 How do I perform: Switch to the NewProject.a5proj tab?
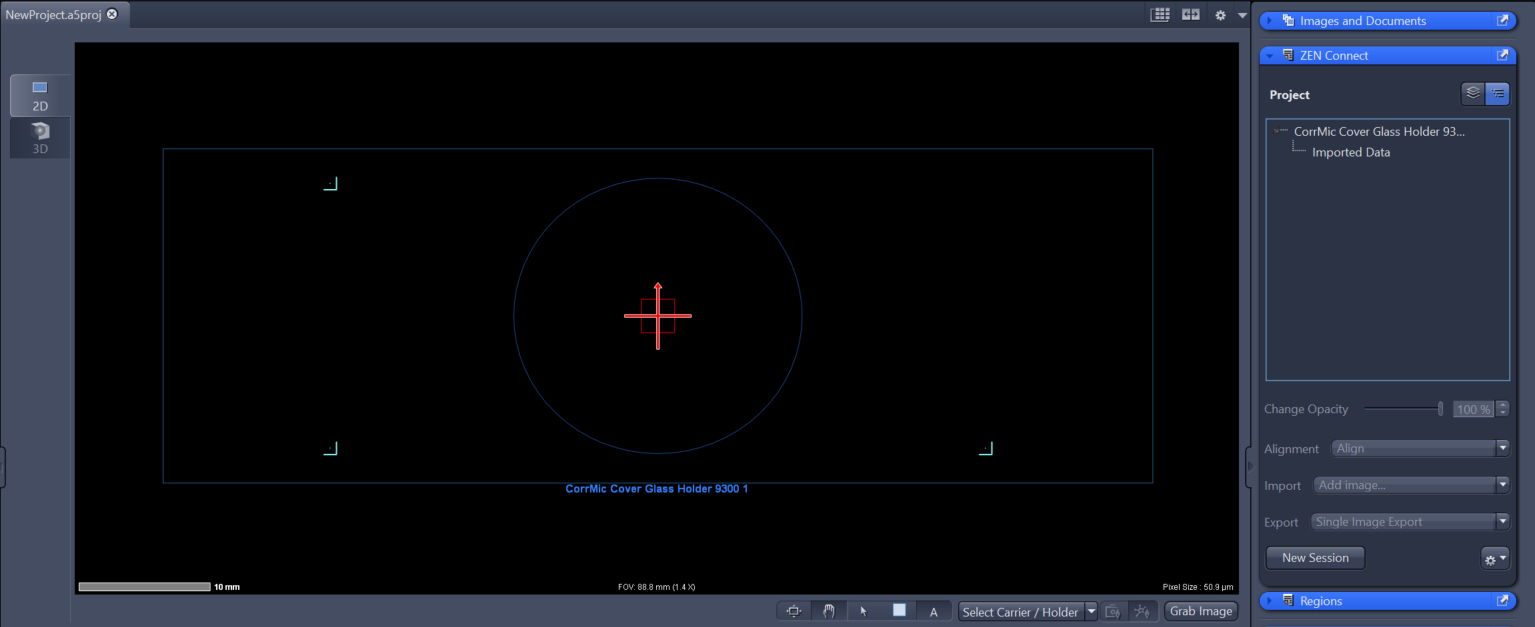click(x=55, y=14)
